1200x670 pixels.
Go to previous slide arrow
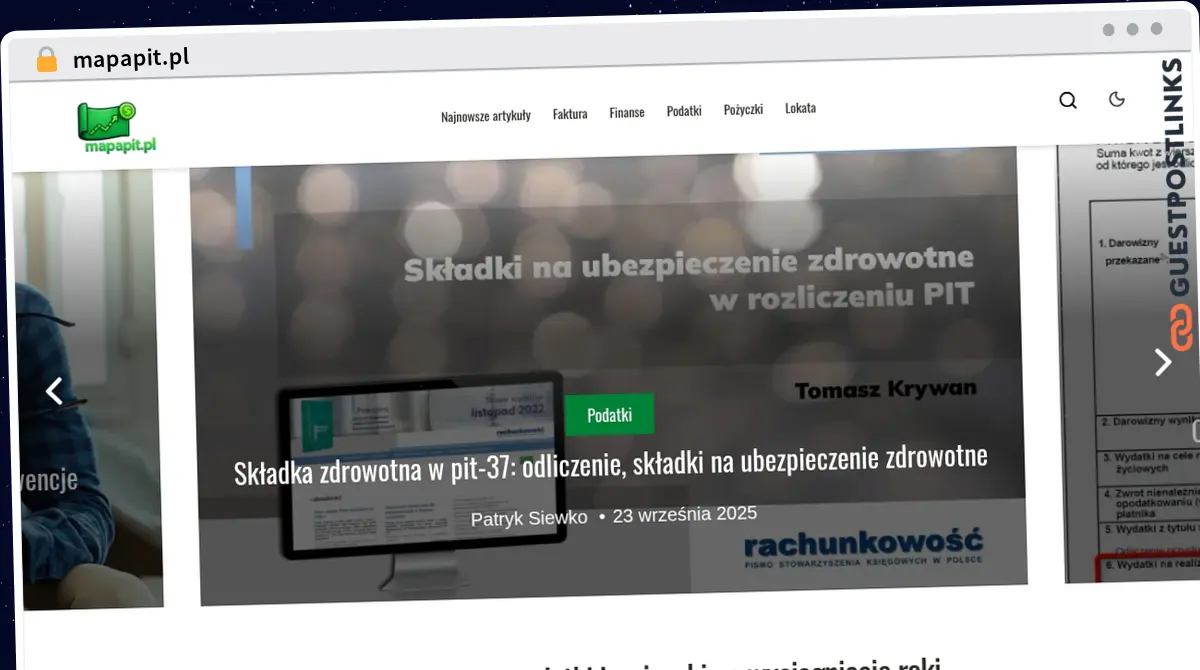click(55, 391)
